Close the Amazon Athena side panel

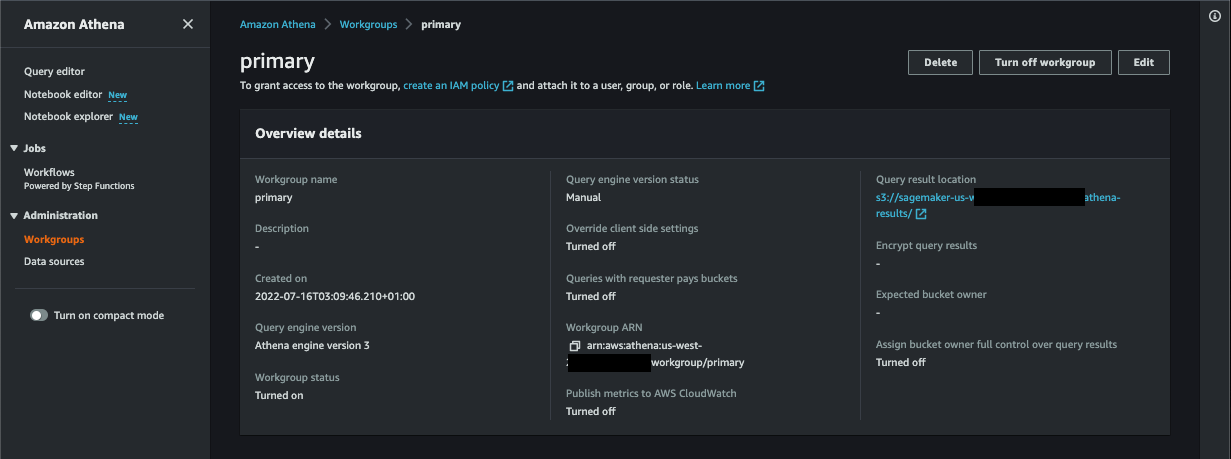(x=188, y=24)
